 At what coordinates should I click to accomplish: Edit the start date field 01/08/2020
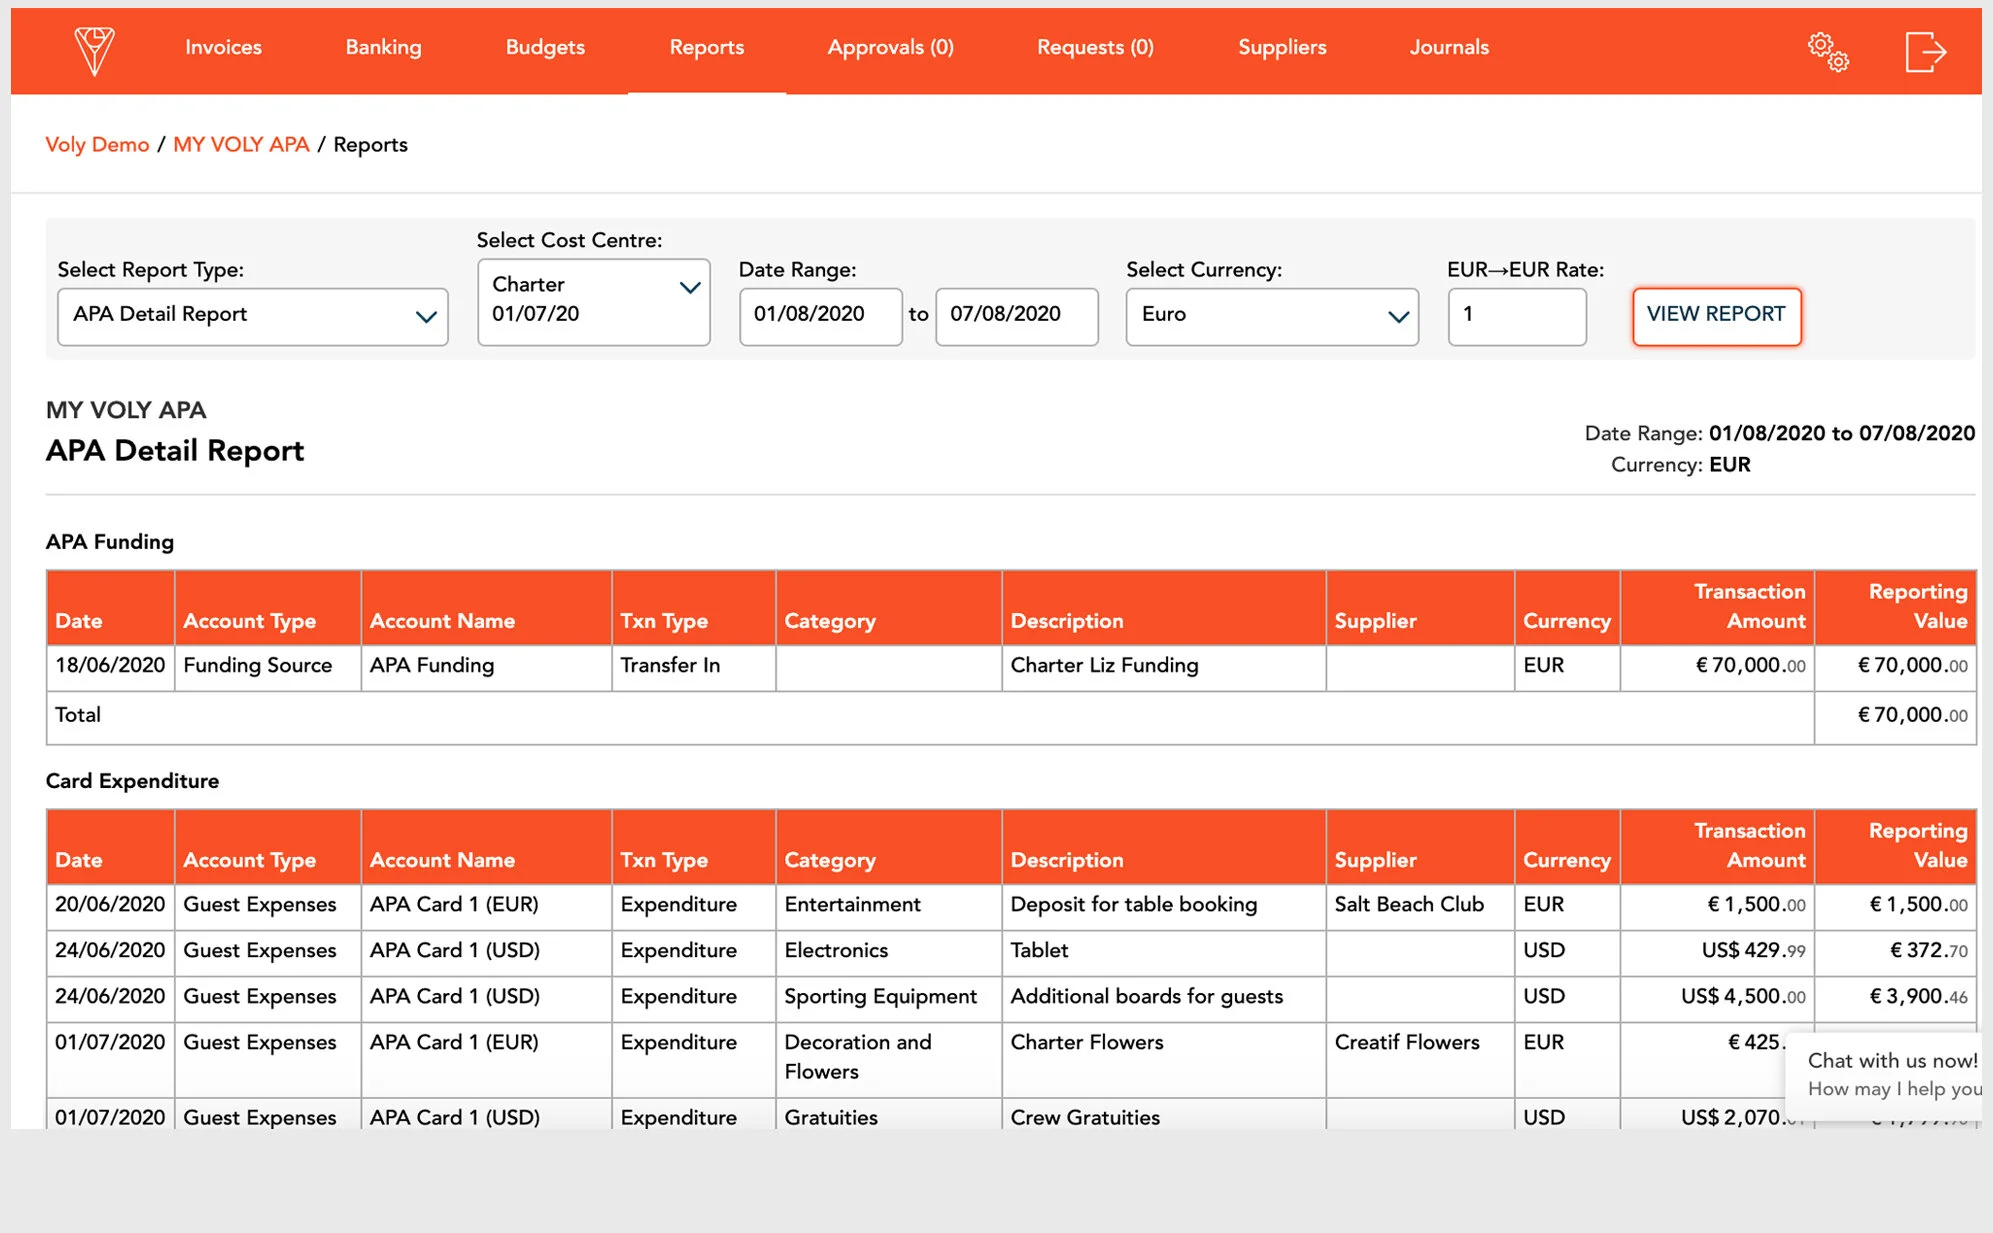[x=820, y=316]
